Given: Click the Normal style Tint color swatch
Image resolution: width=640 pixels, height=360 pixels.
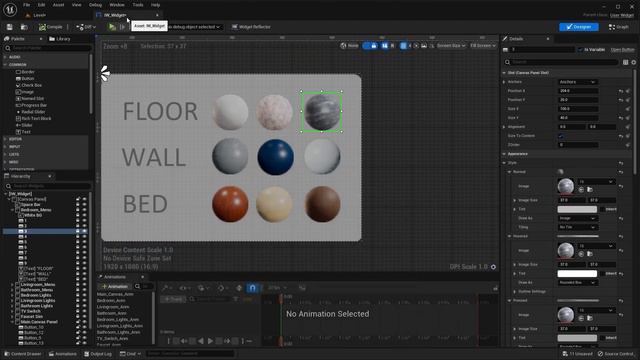Looking at the screenshot, I should [577, 209].
